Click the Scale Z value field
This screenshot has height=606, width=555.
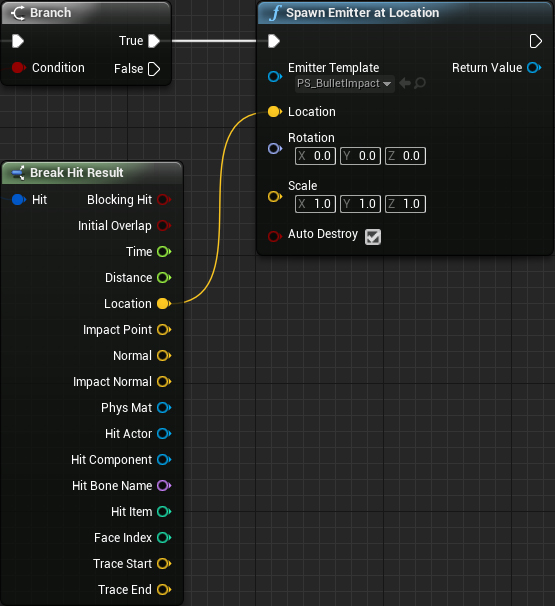click(405, 204)
